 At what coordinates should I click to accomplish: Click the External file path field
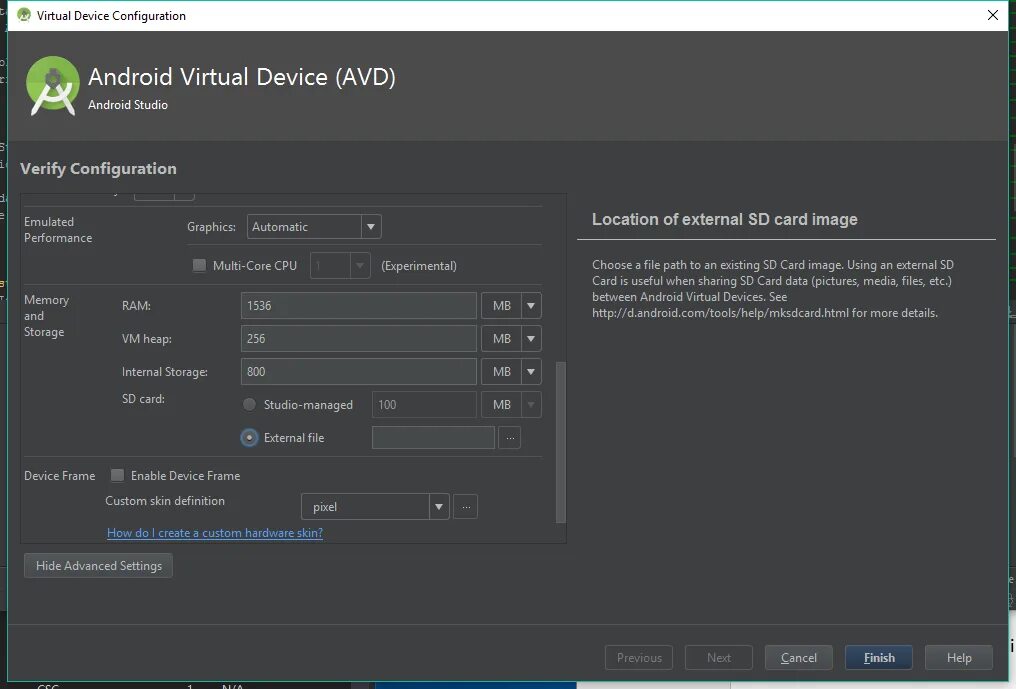point(433,438)
